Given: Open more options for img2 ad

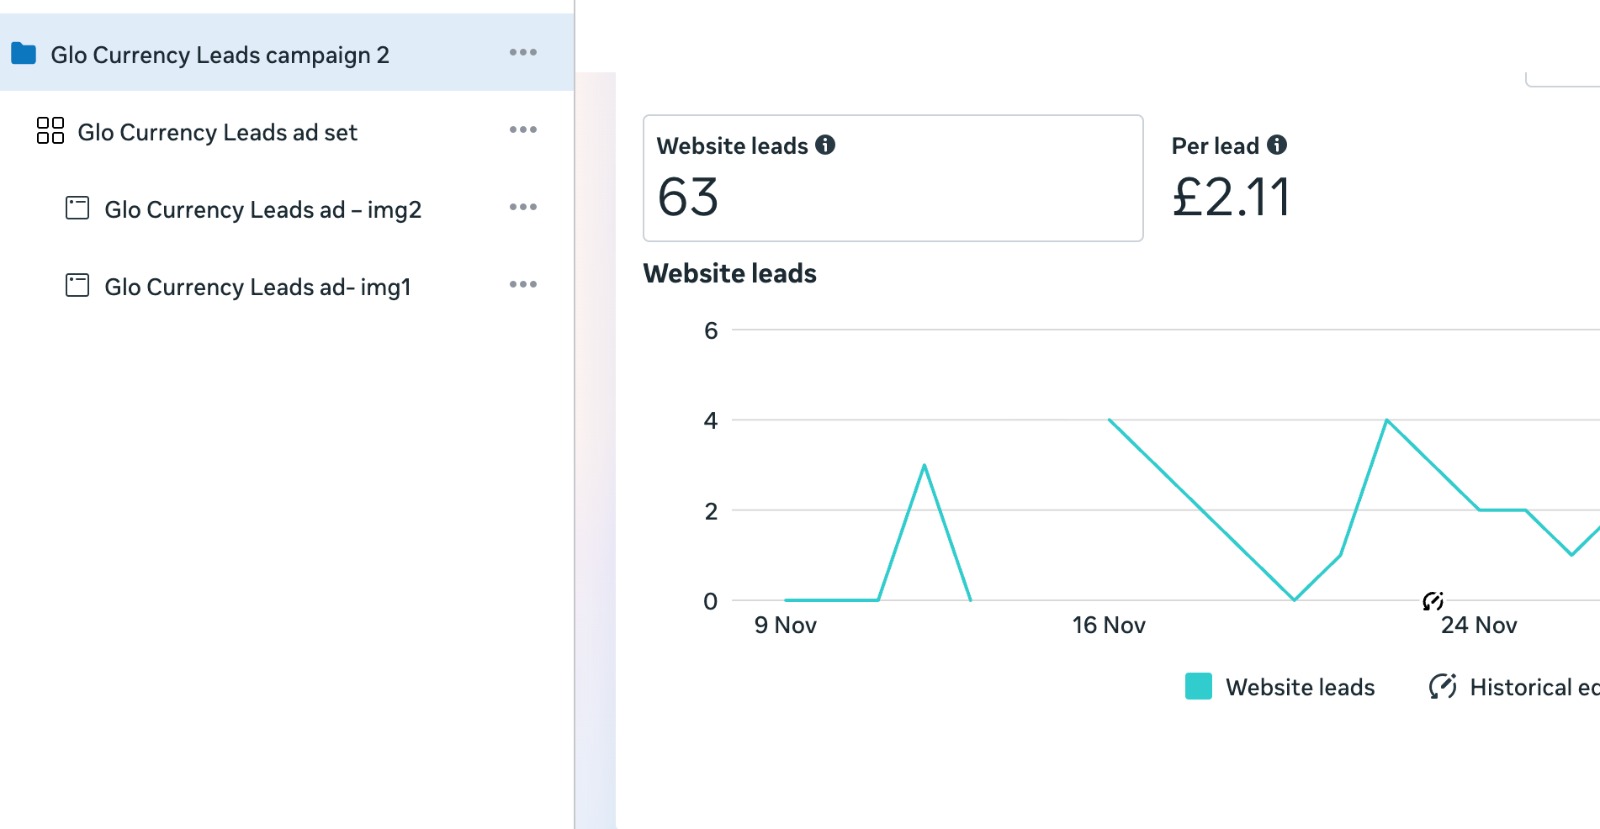Looking at the screenshot, I should coord(523,207).
